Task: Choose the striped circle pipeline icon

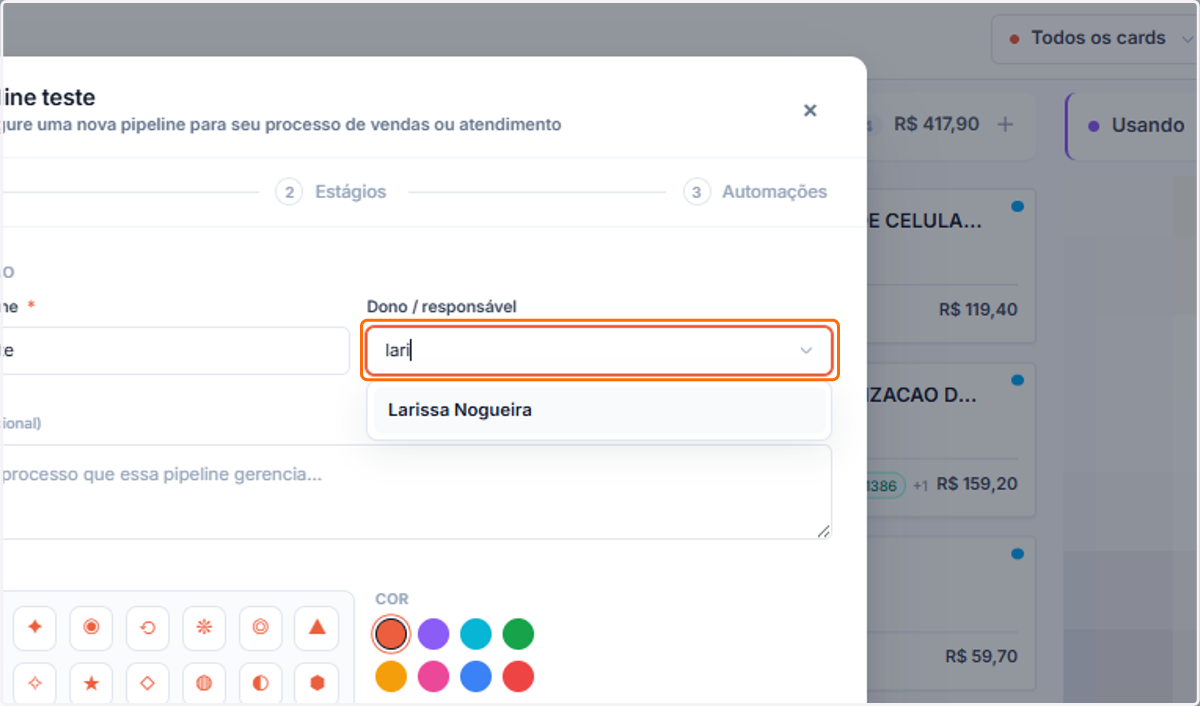Action: pyautogui.click(x=204, y=684)
